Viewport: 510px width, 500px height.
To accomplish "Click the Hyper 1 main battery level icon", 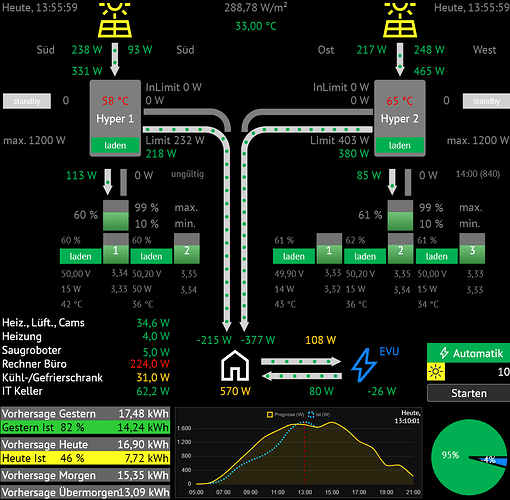I will 116,215.
